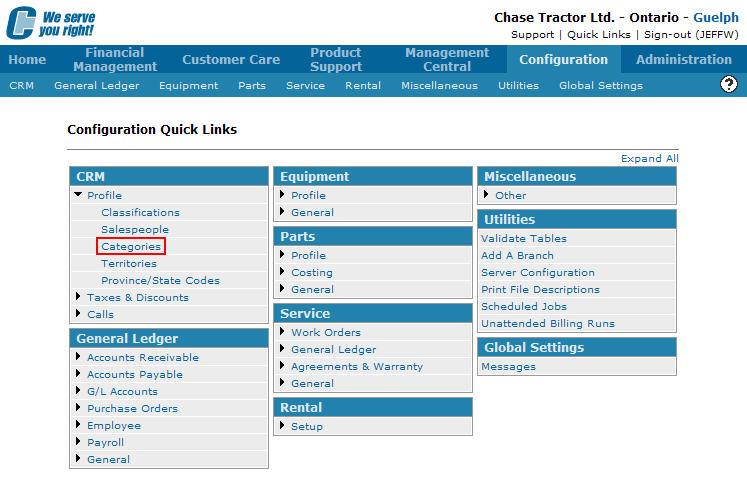
Task: Open the Management Central tab
Action: pos(447,60)
